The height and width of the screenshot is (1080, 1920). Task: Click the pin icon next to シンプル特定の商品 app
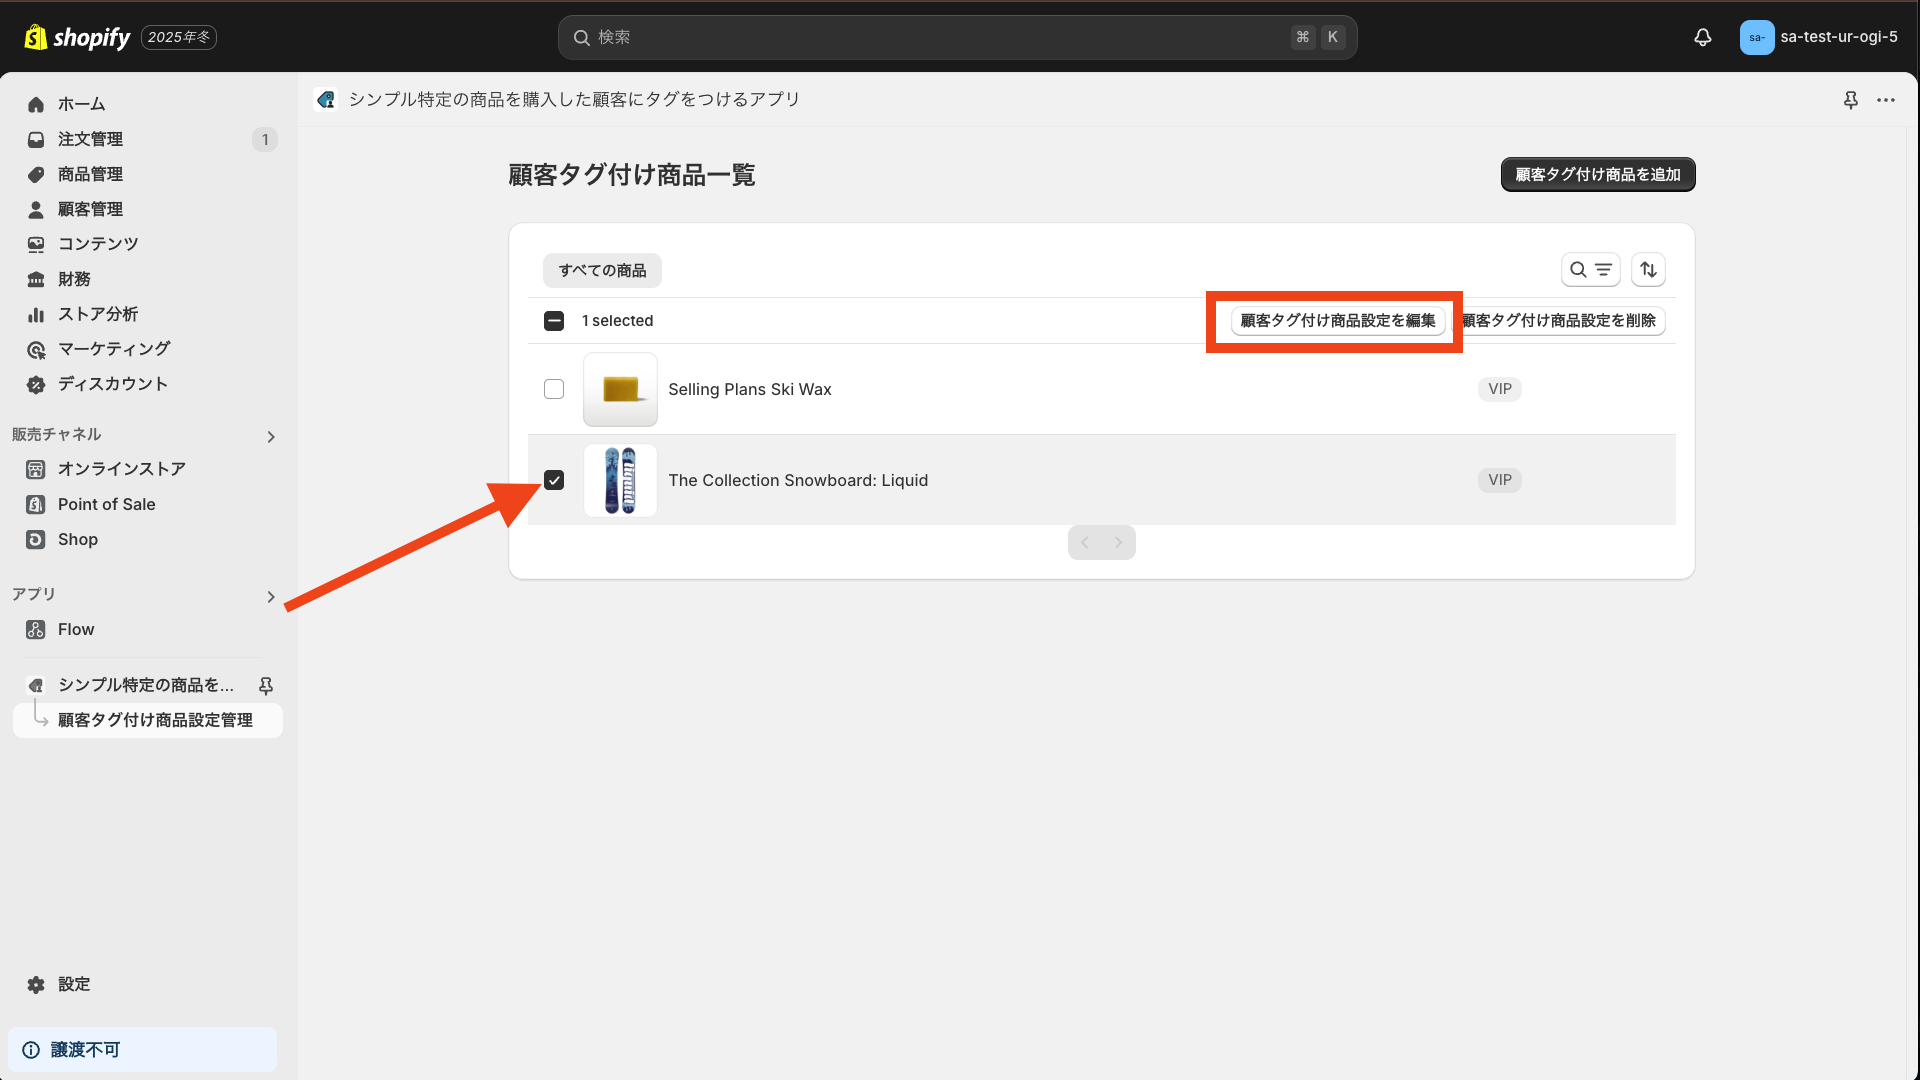click(266, 686)
